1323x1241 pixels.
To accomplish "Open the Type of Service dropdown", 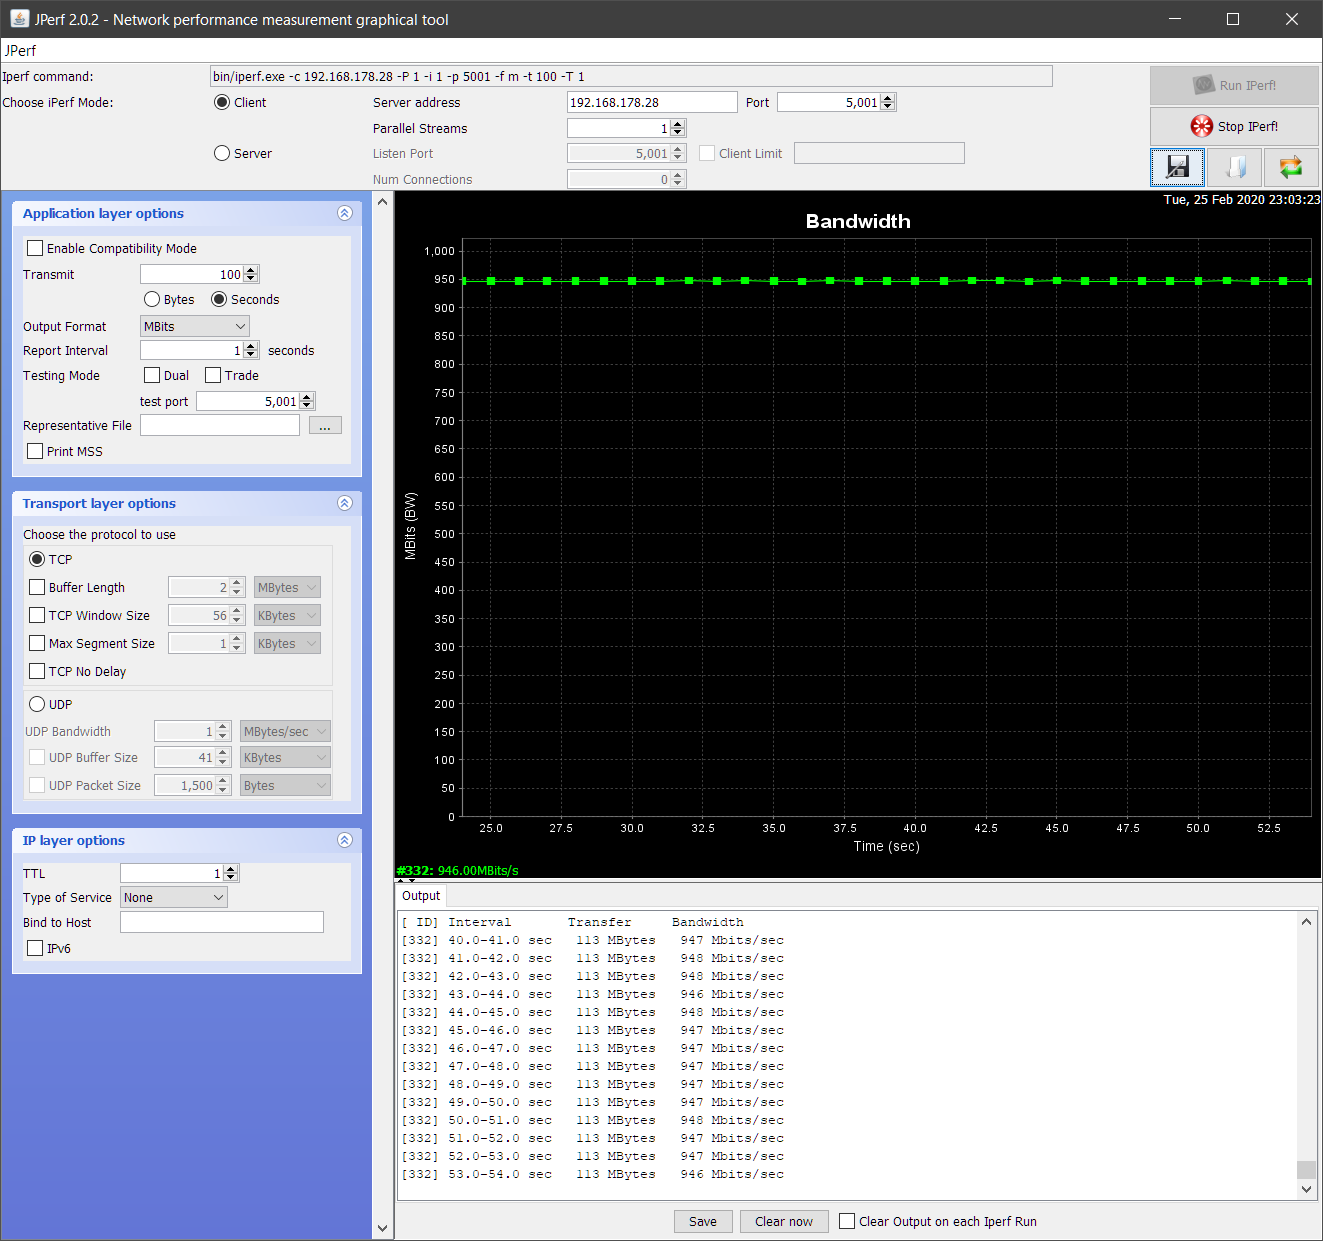I will click(174, 897).
